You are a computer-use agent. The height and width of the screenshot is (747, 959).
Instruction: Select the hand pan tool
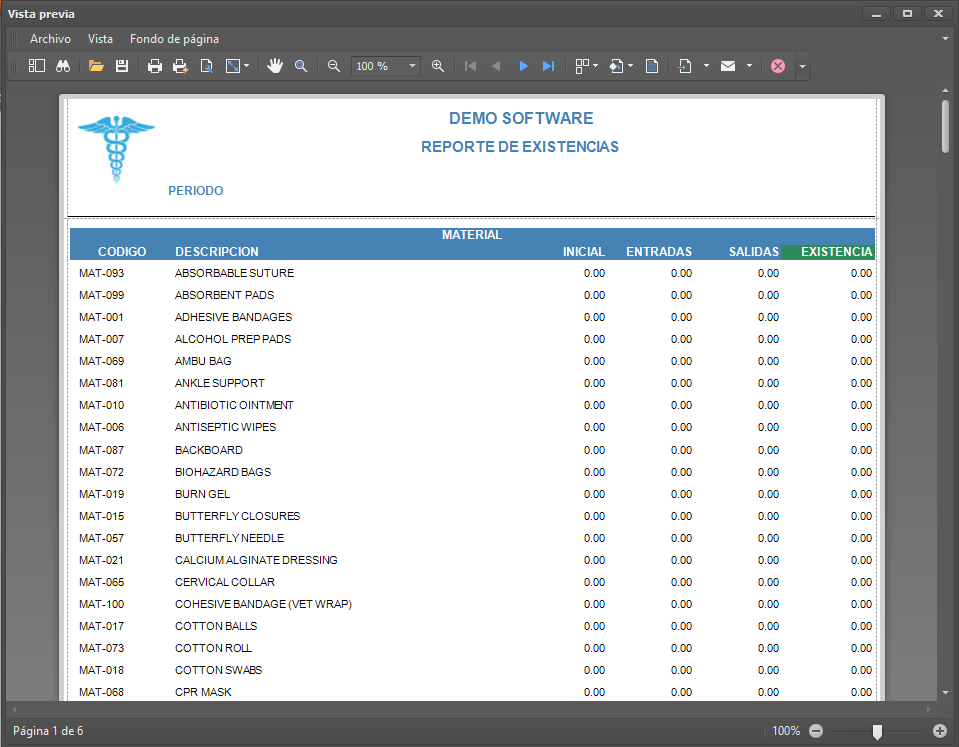click(275, 66)
